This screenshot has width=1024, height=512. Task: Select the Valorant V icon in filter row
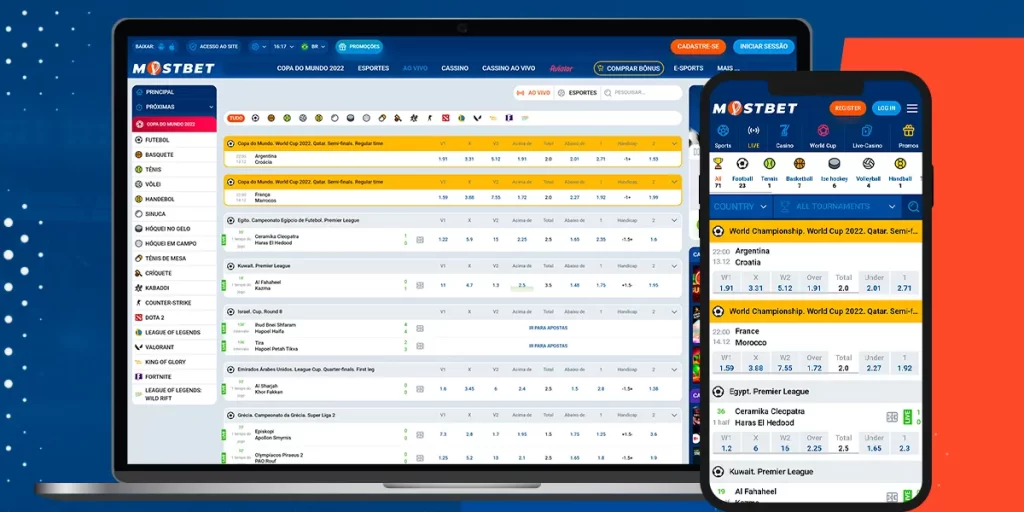pyautogui.click(x=477, y=118)
